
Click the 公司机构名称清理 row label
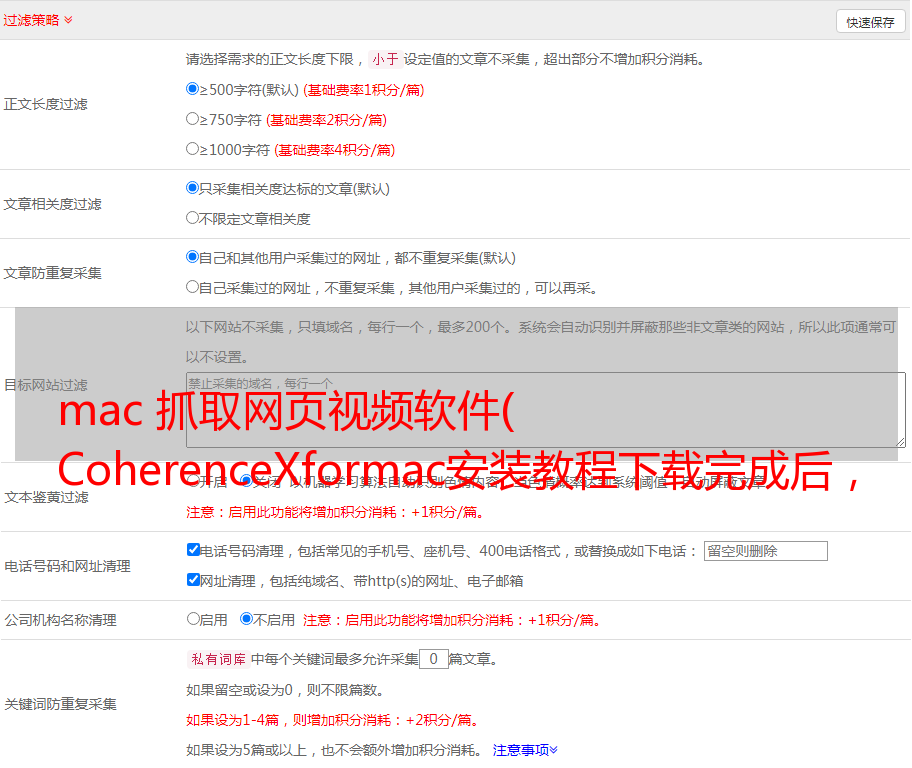60,620
